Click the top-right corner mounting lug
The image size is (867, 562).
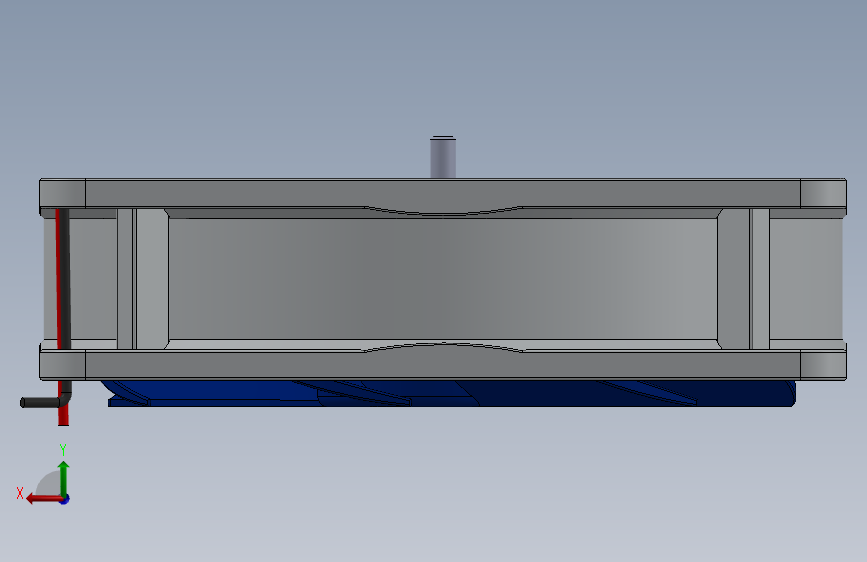coord(823,194)
